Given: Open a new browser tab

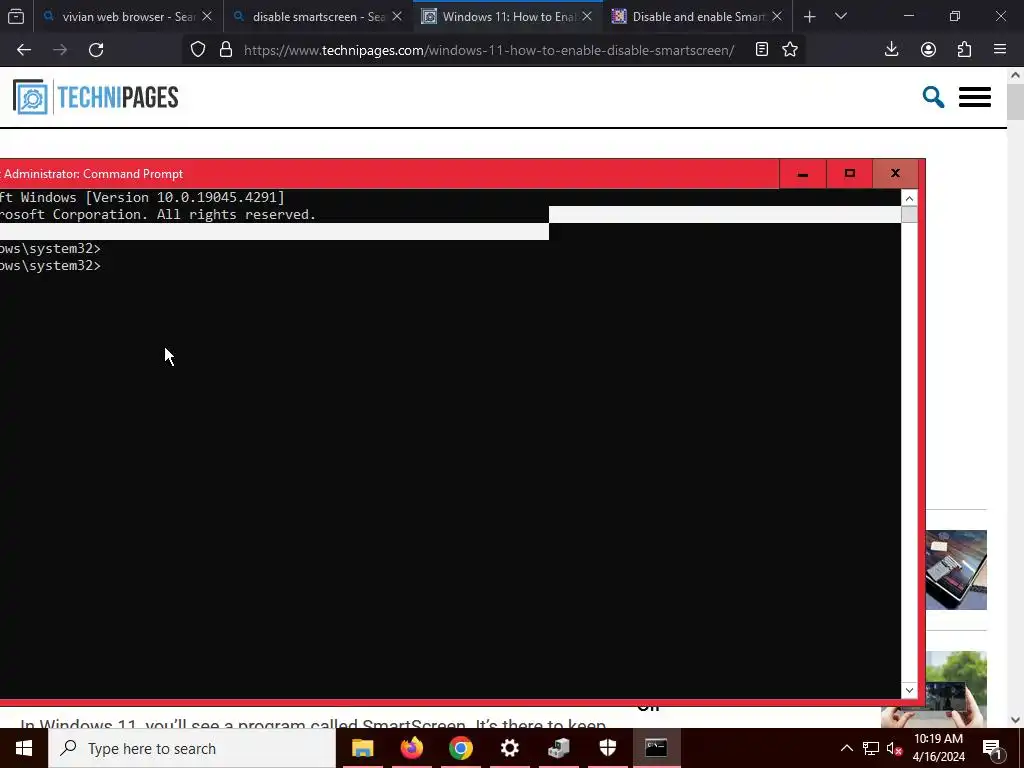Looking at the screenshot, I should pyautogui.click(x=810, y=16).
